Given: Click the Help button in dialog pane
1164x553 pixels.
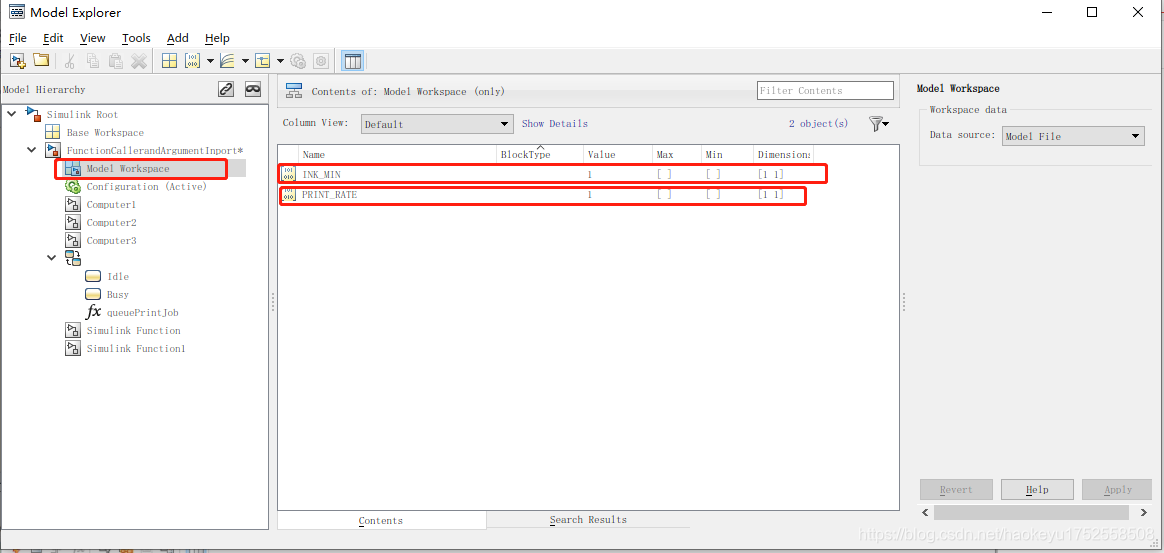Looking at the screenshot, I should (x=1037, y=490).
